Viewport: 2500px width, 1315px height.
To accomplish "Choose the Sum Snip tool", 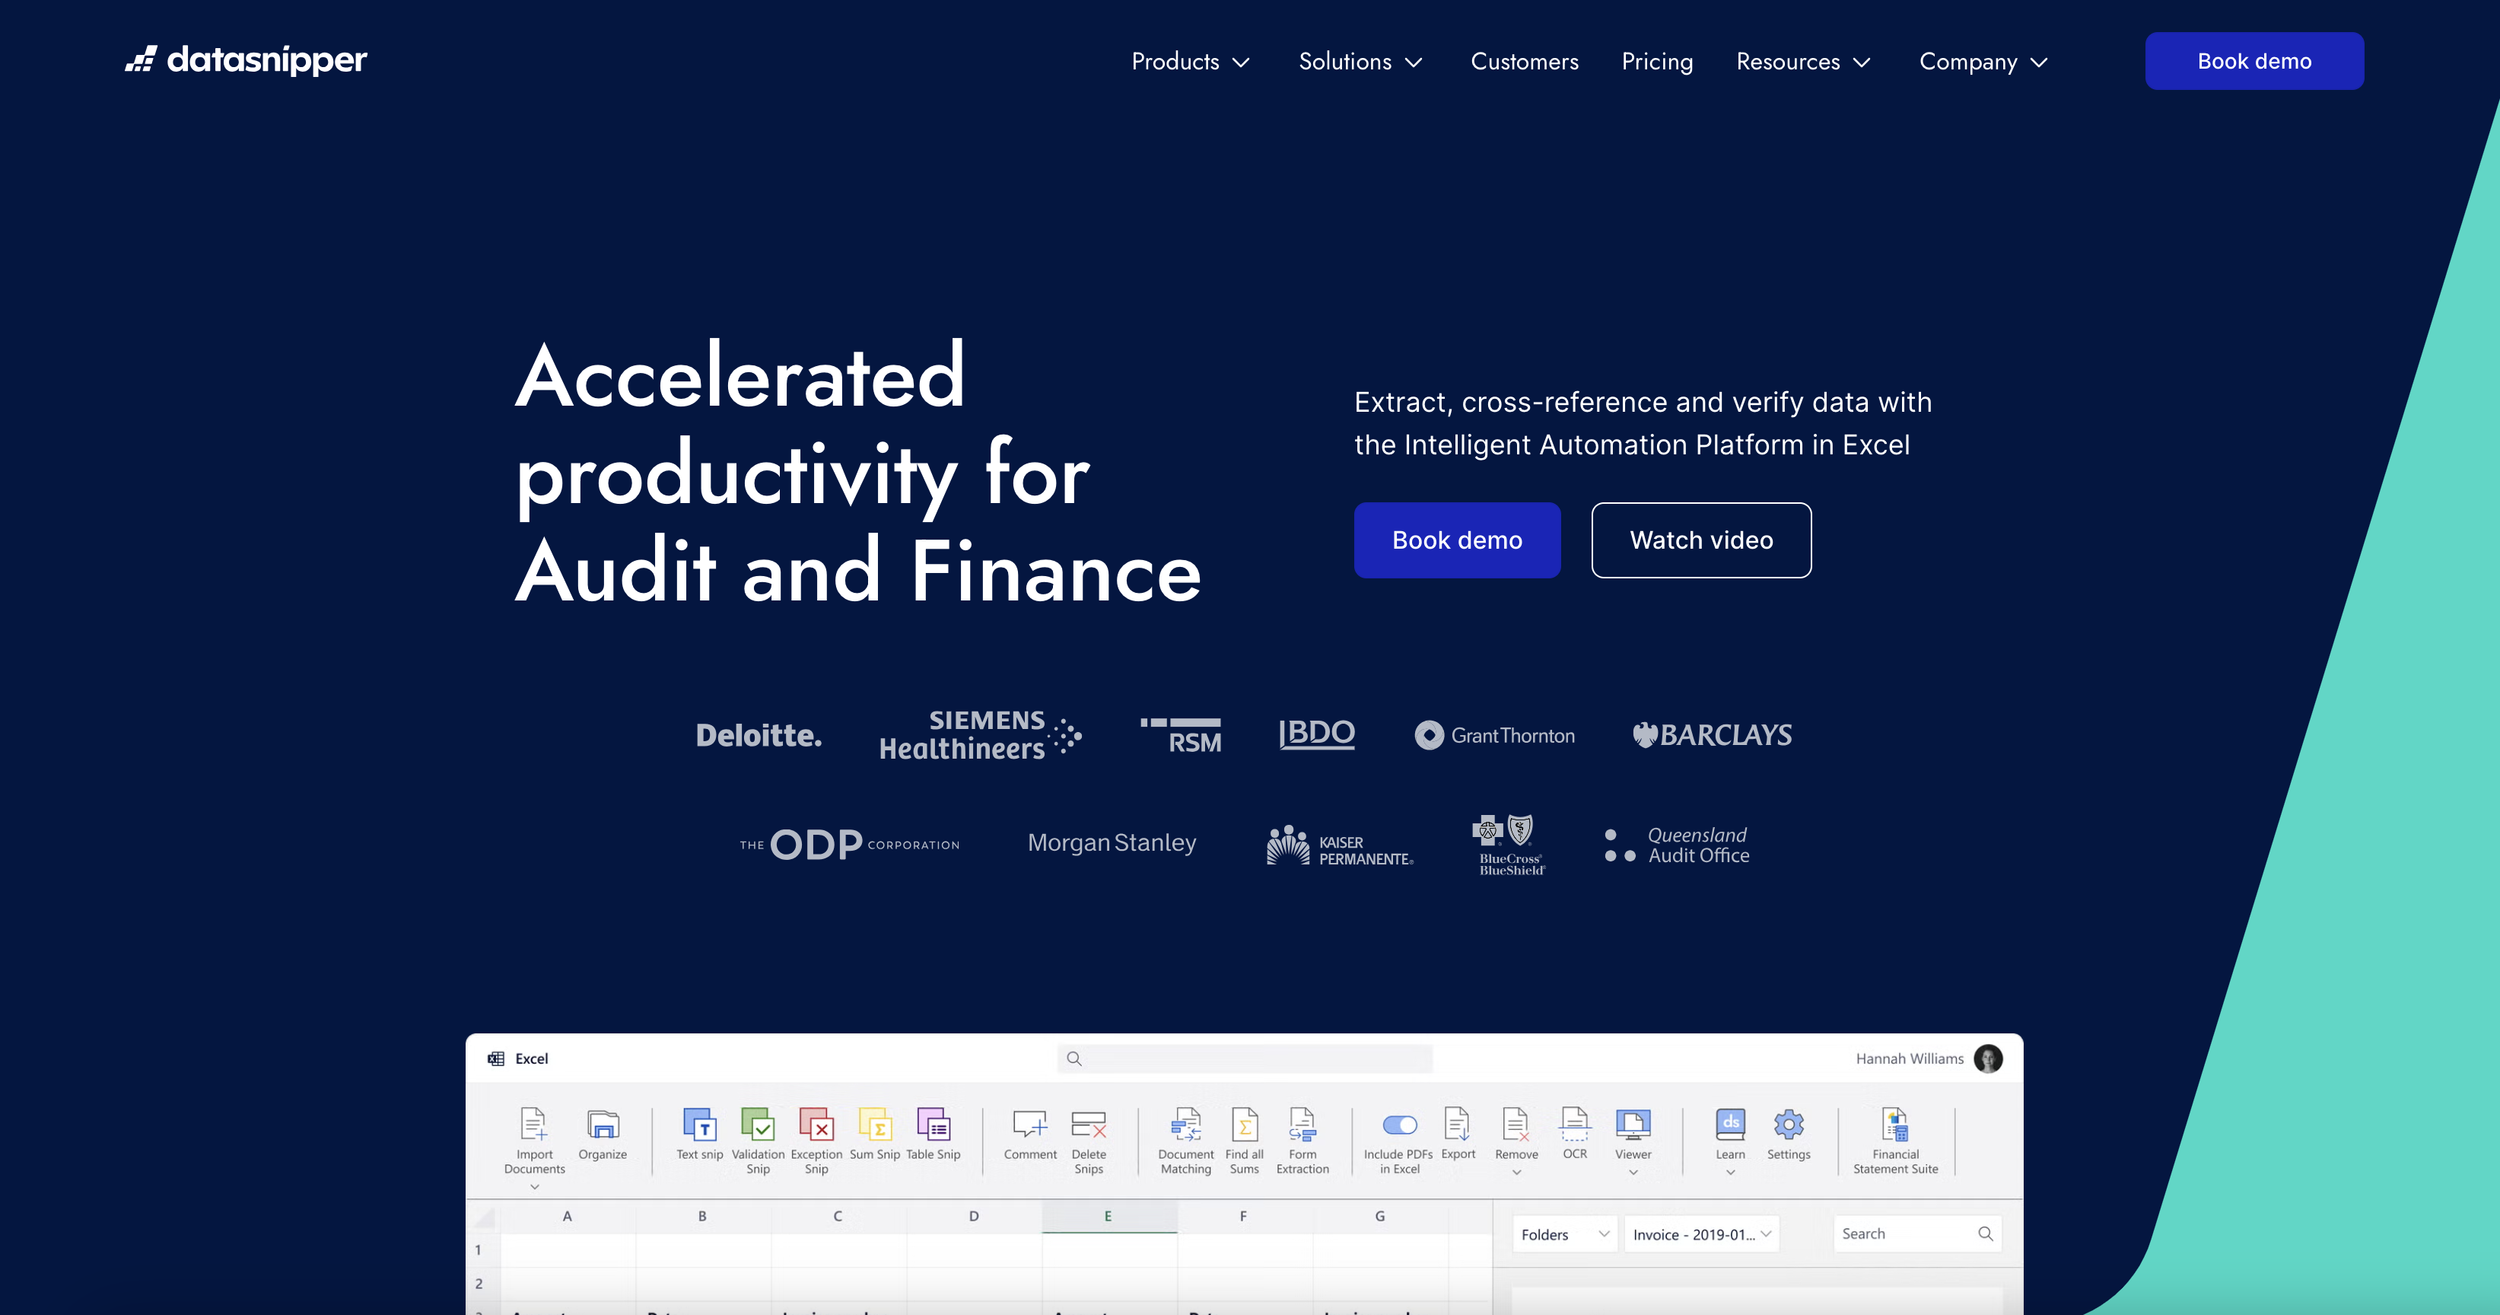I will (x=875, y=1126).
